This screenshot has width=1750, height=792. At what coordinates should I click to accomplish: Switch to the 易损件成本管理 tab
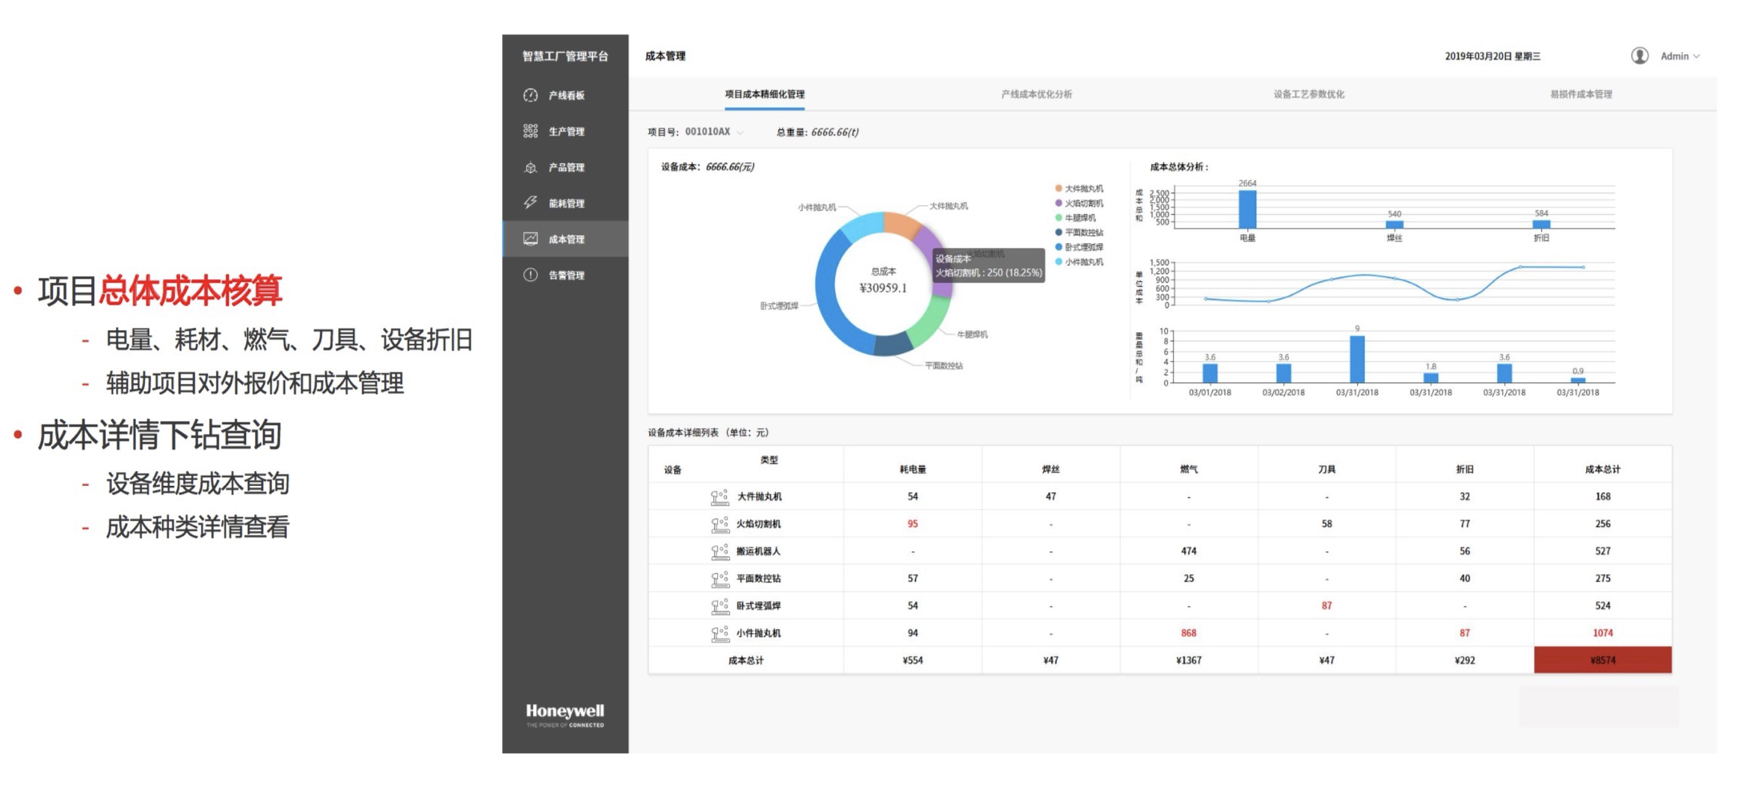pyautogui.click(x=1581, y=94)
